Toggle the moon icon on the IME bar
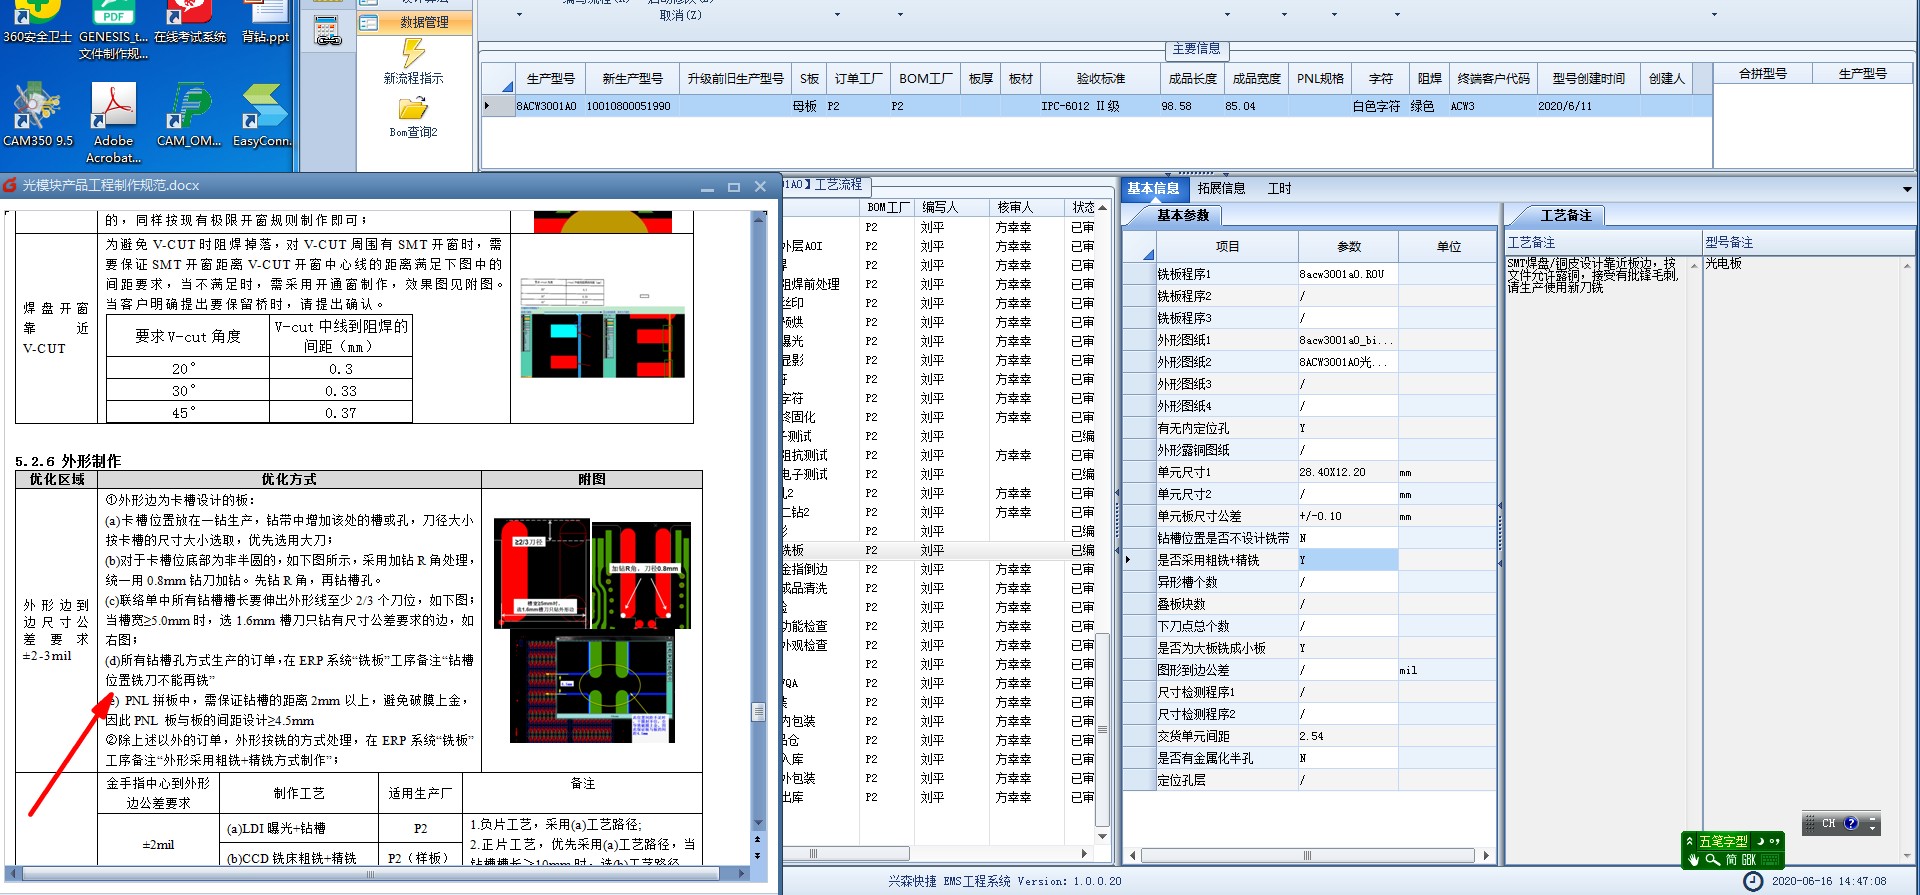1920x895 pixels. tap(1762, 841)
